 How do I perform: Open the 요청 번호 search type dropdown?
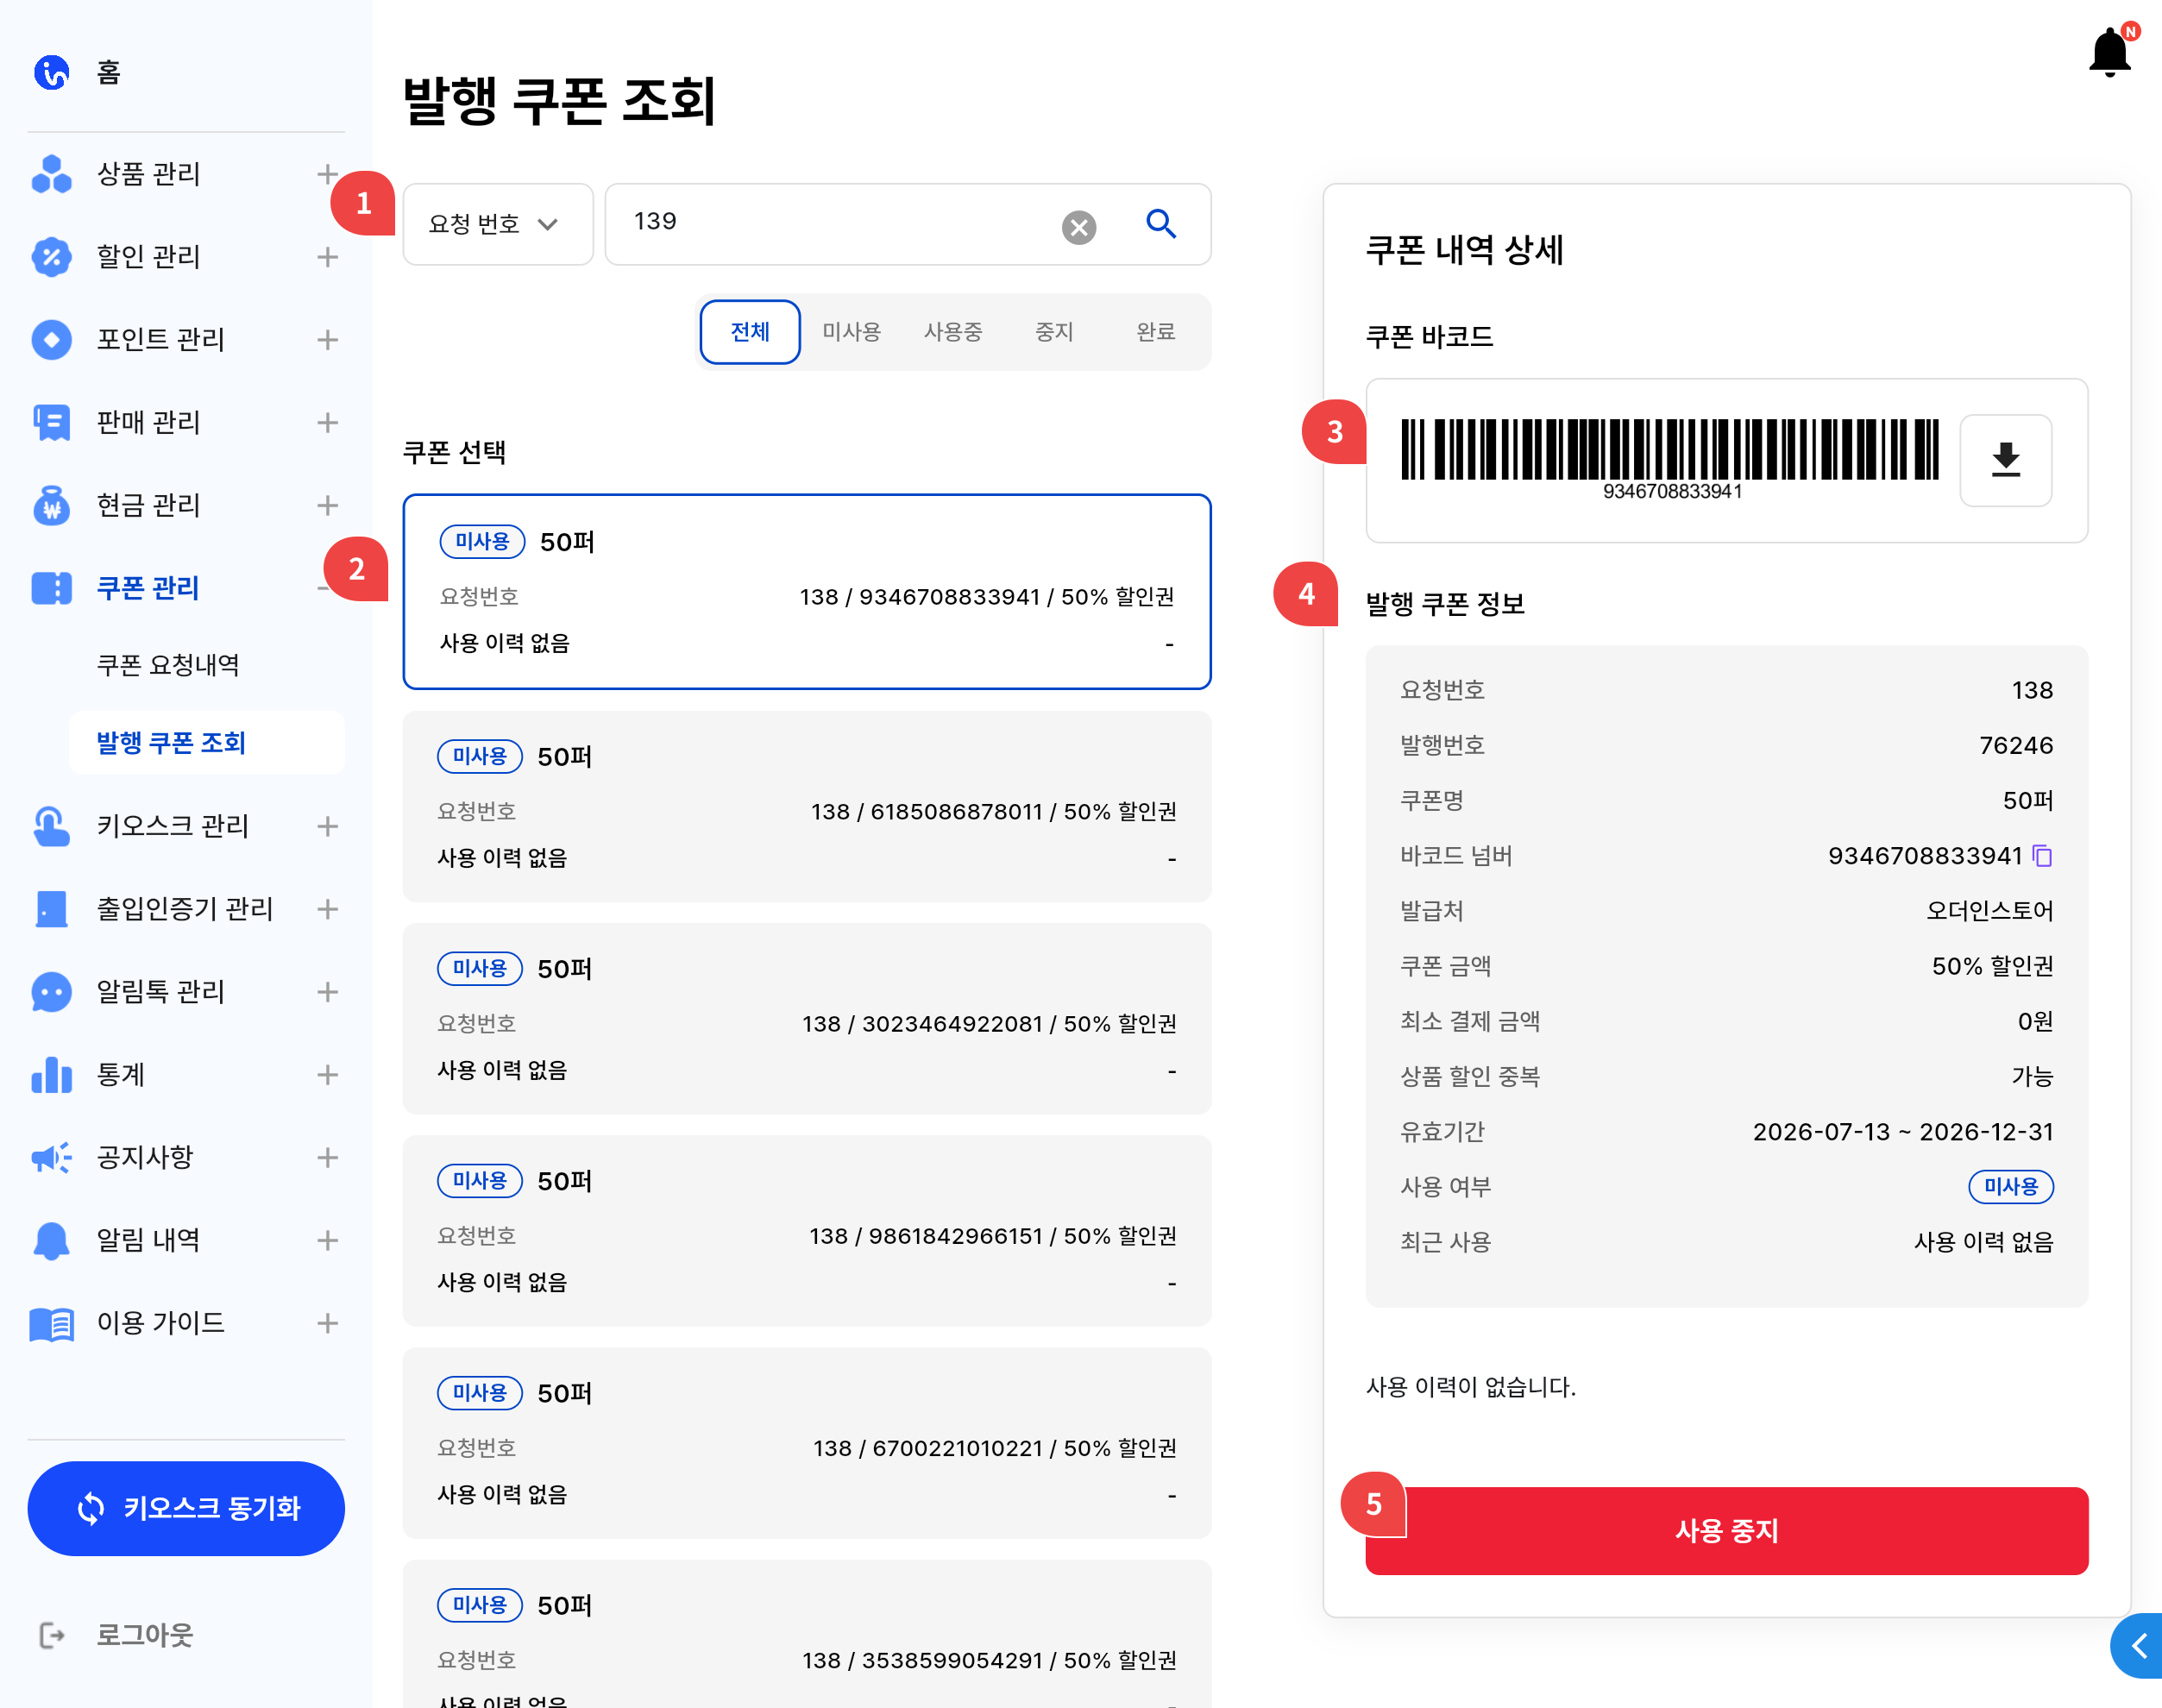[x=497, y=224]
